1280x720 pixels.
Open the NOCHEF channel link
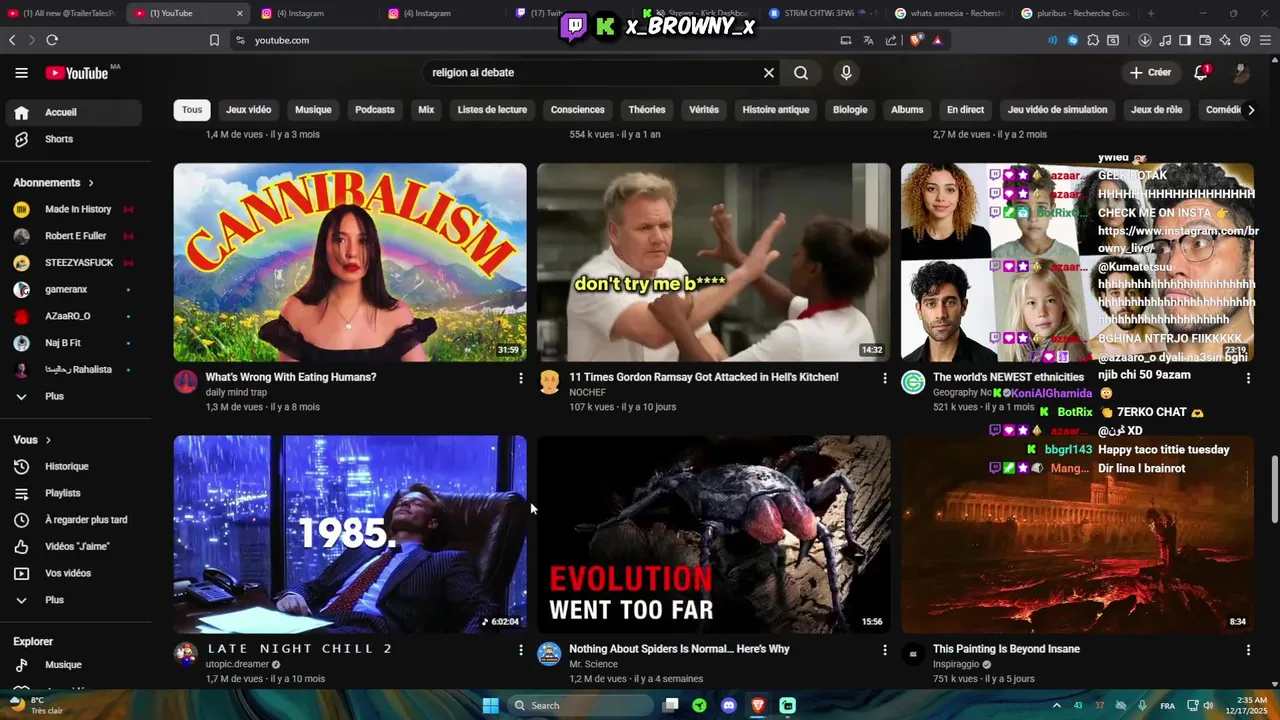[x=587, y=392]
